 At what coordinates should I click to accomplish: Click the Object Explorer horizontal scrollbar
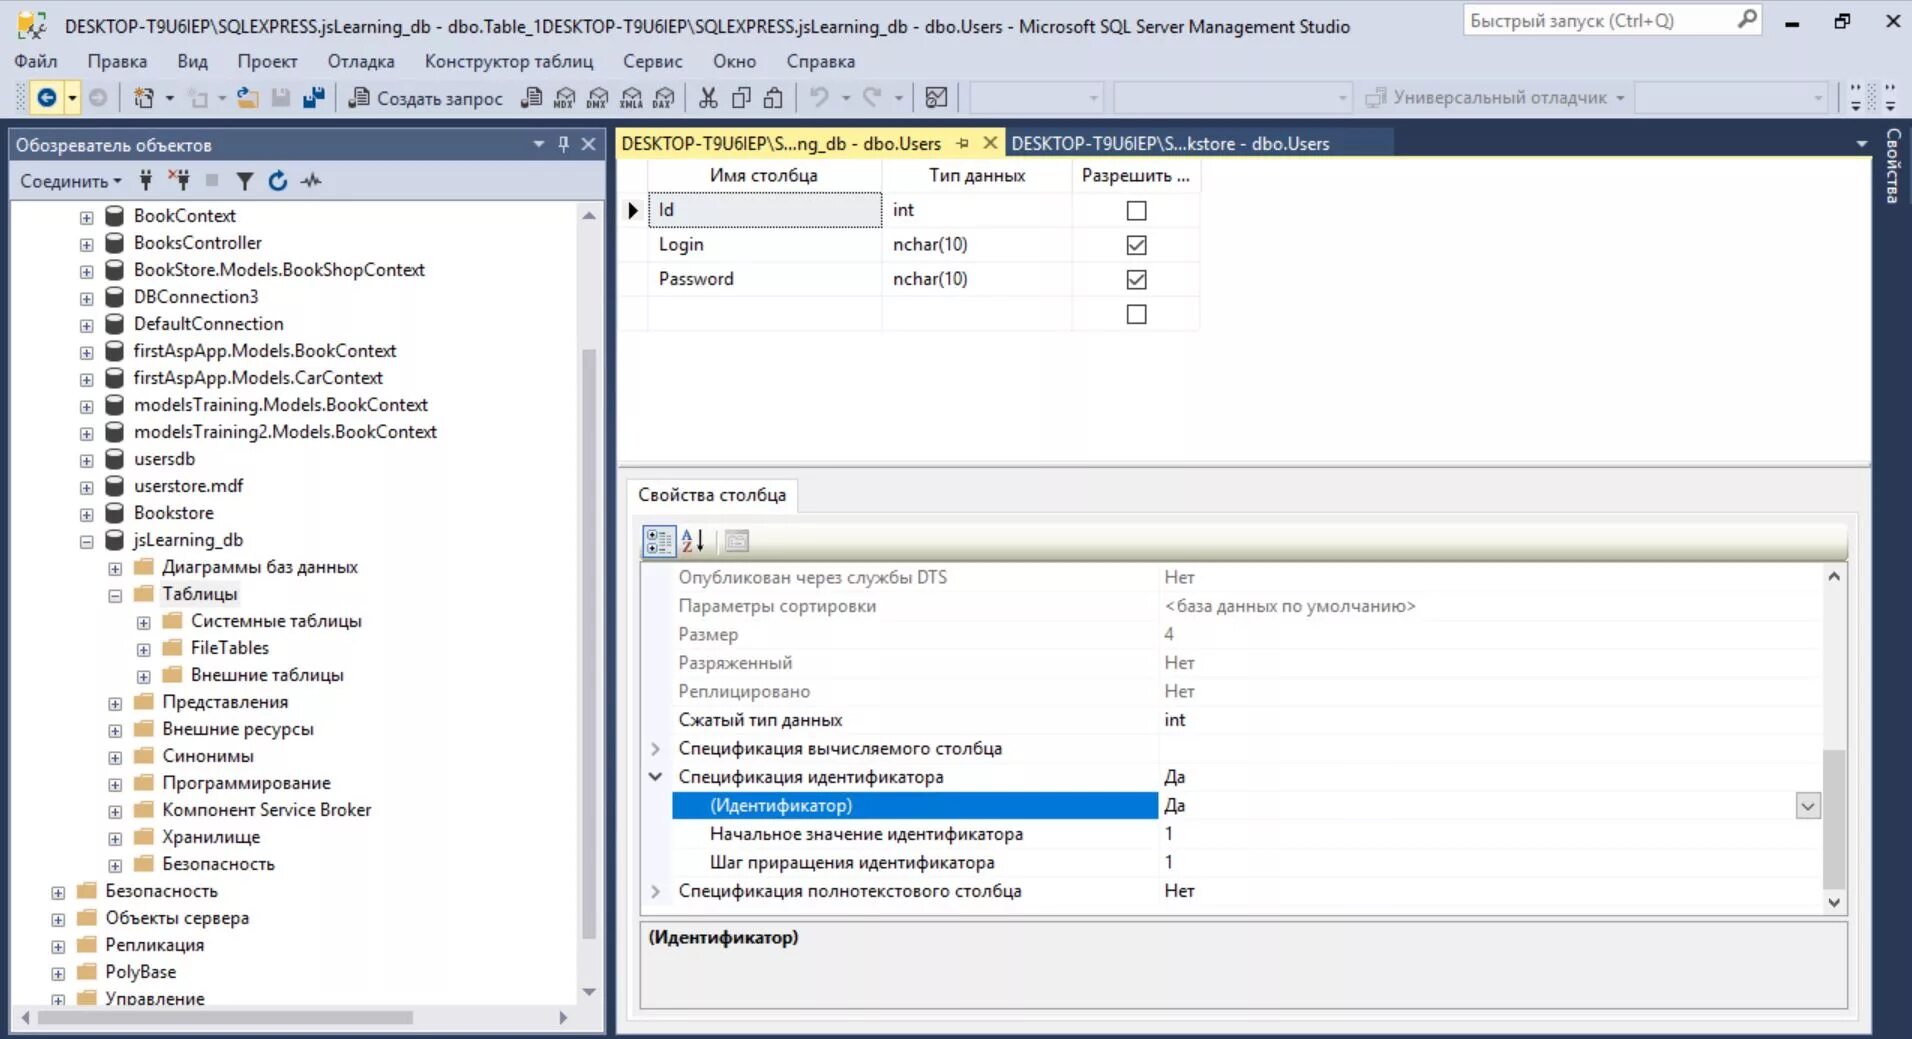coord(225,1017)
